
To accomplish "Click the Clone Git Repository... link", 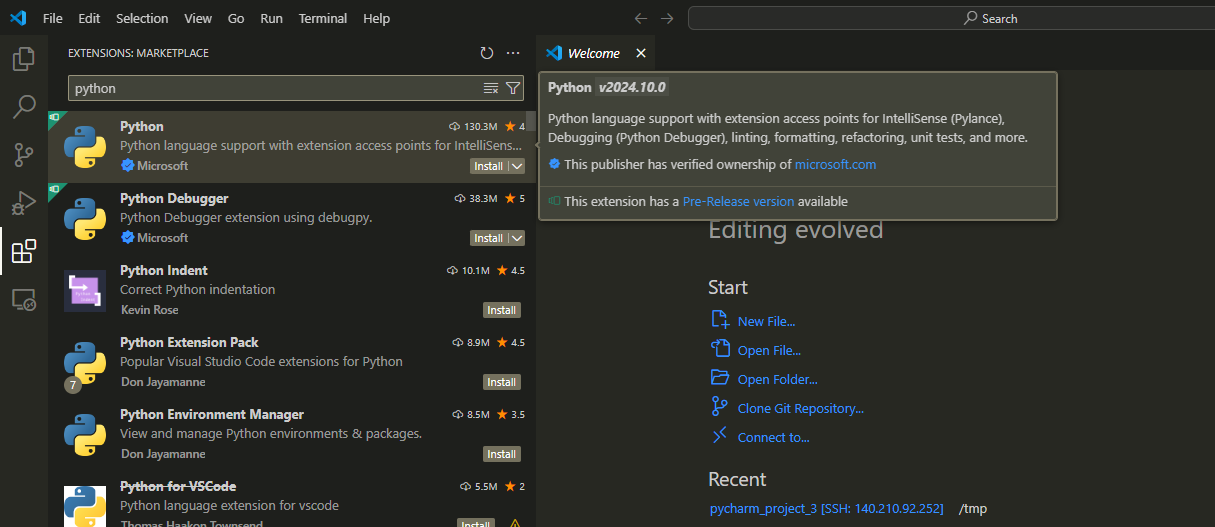I will coord(801,408).
